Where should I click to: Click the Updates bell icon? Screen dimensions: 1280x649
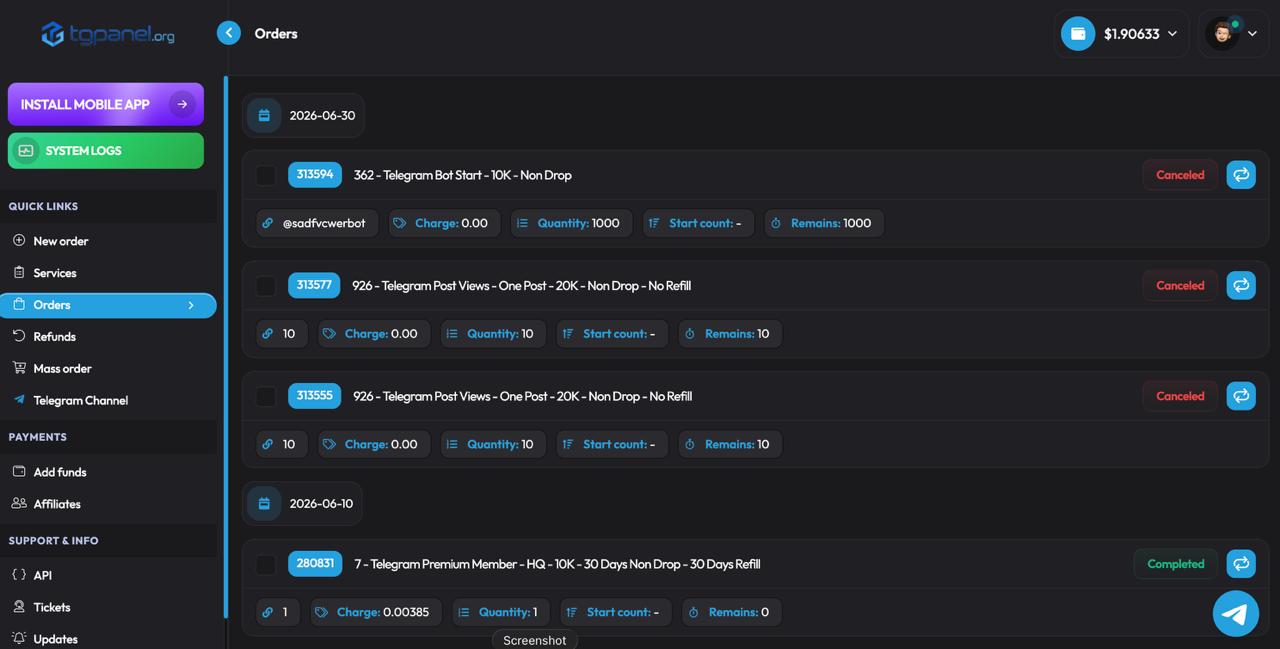pos(19,638)
